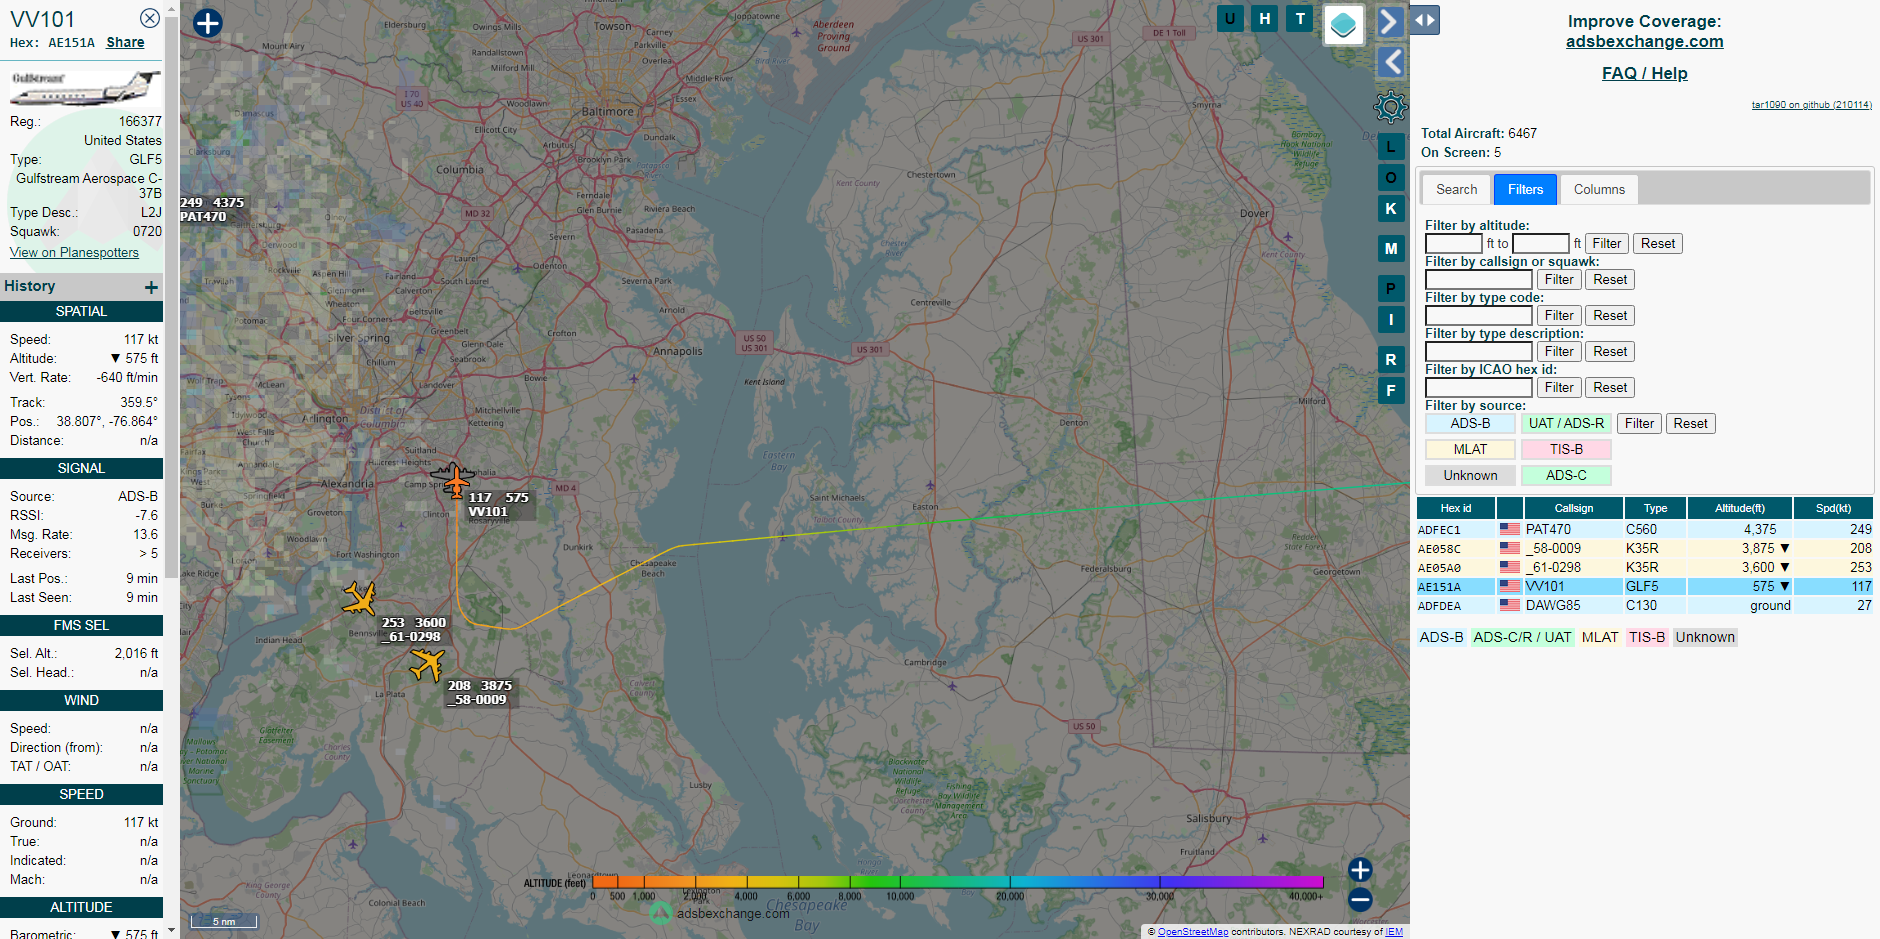The image size is (1880, 939).
Task: Open the map layers selector
Action: coord(1344,24)
